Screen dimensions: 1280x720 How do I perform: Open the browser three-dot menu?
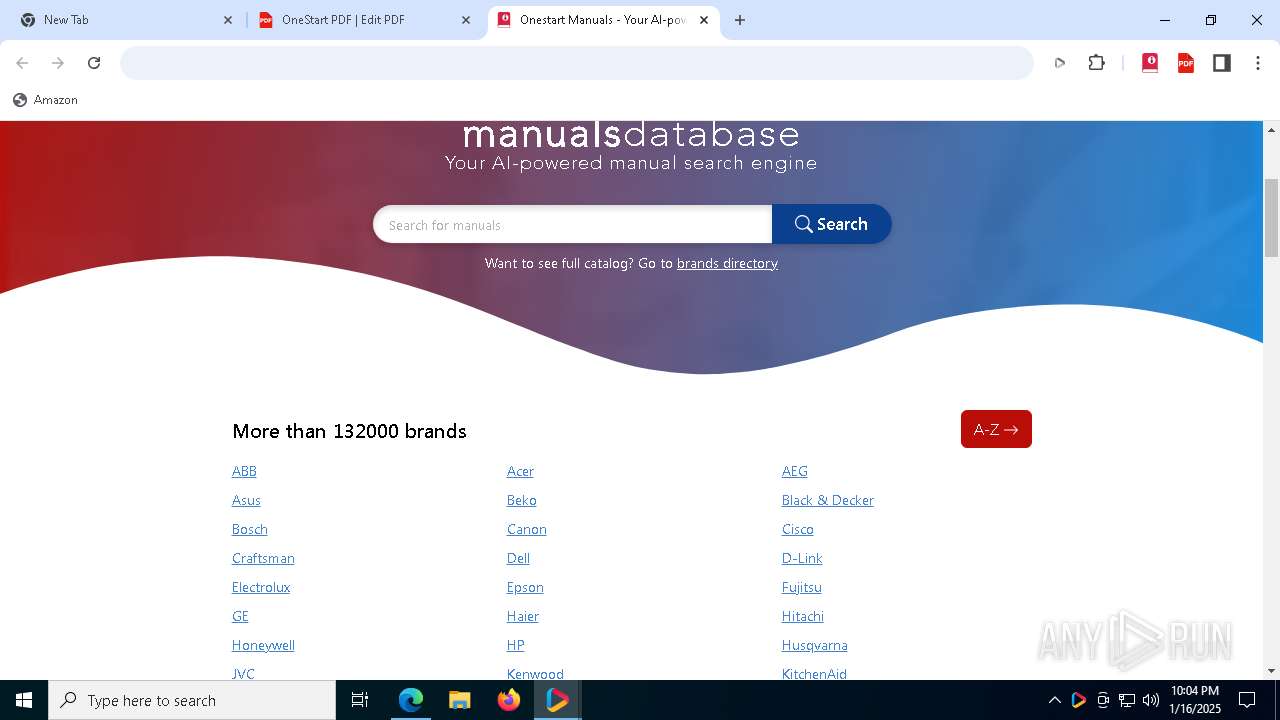(x=1258, y=63)
